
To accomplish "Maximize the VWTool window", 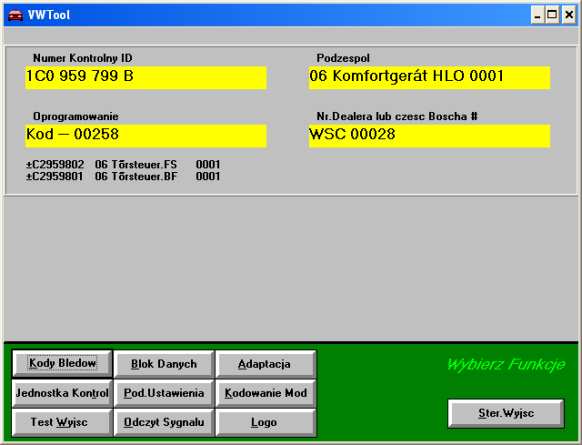I will coord(552,16).
